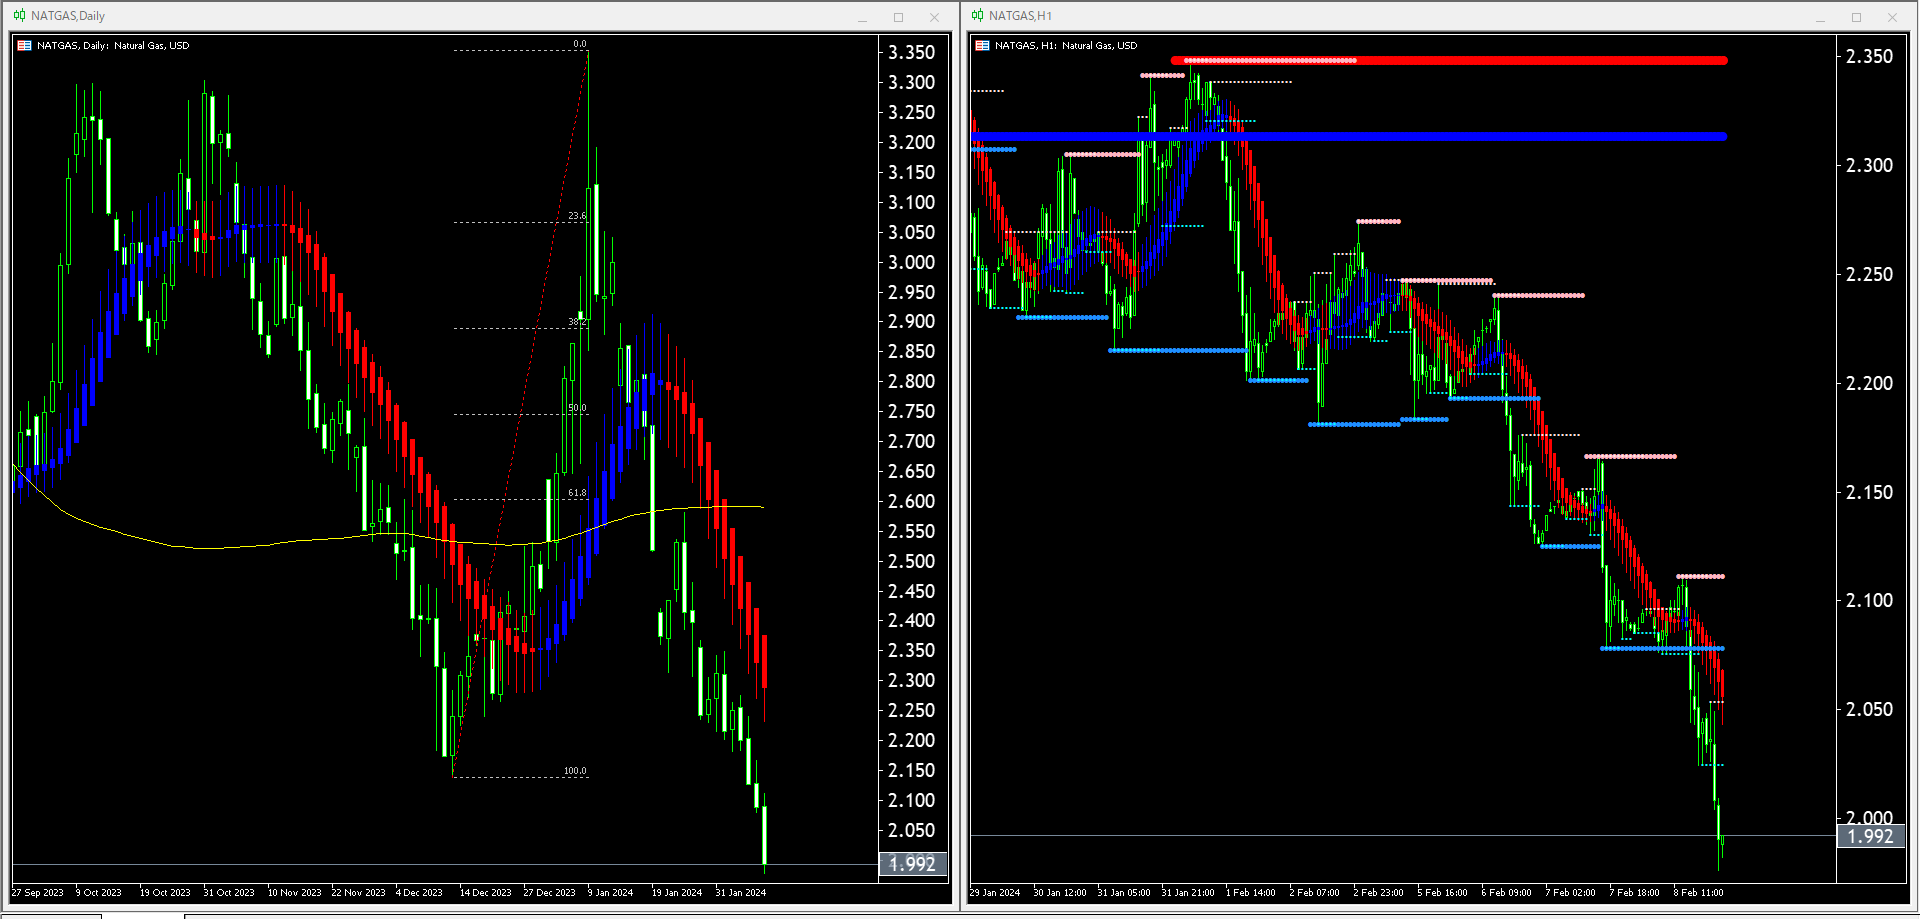Image resolution: width=1920 pixels, height=919 pixels.
Task: Click the flag icon in the H1 chart
Action: (x=983, y=46)
